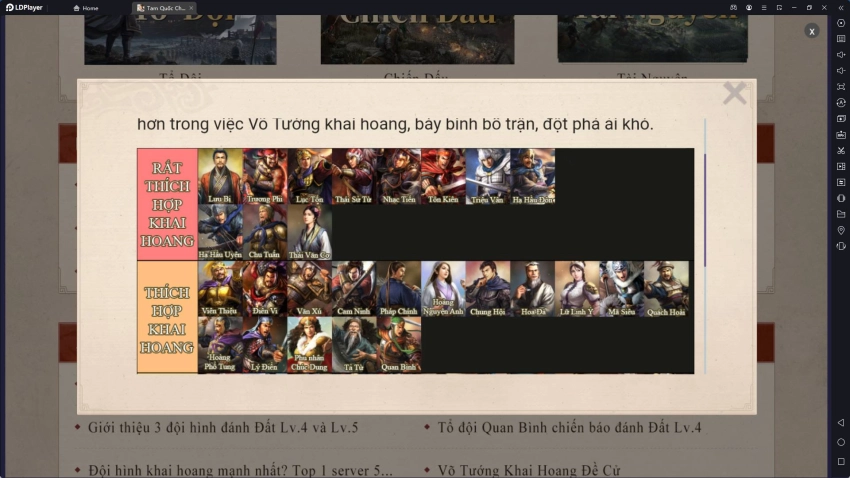The width and height of the screenshot is (850, 478).
Task: Click the scissors screenshot icon in sidebar
Action: point(841,150)
